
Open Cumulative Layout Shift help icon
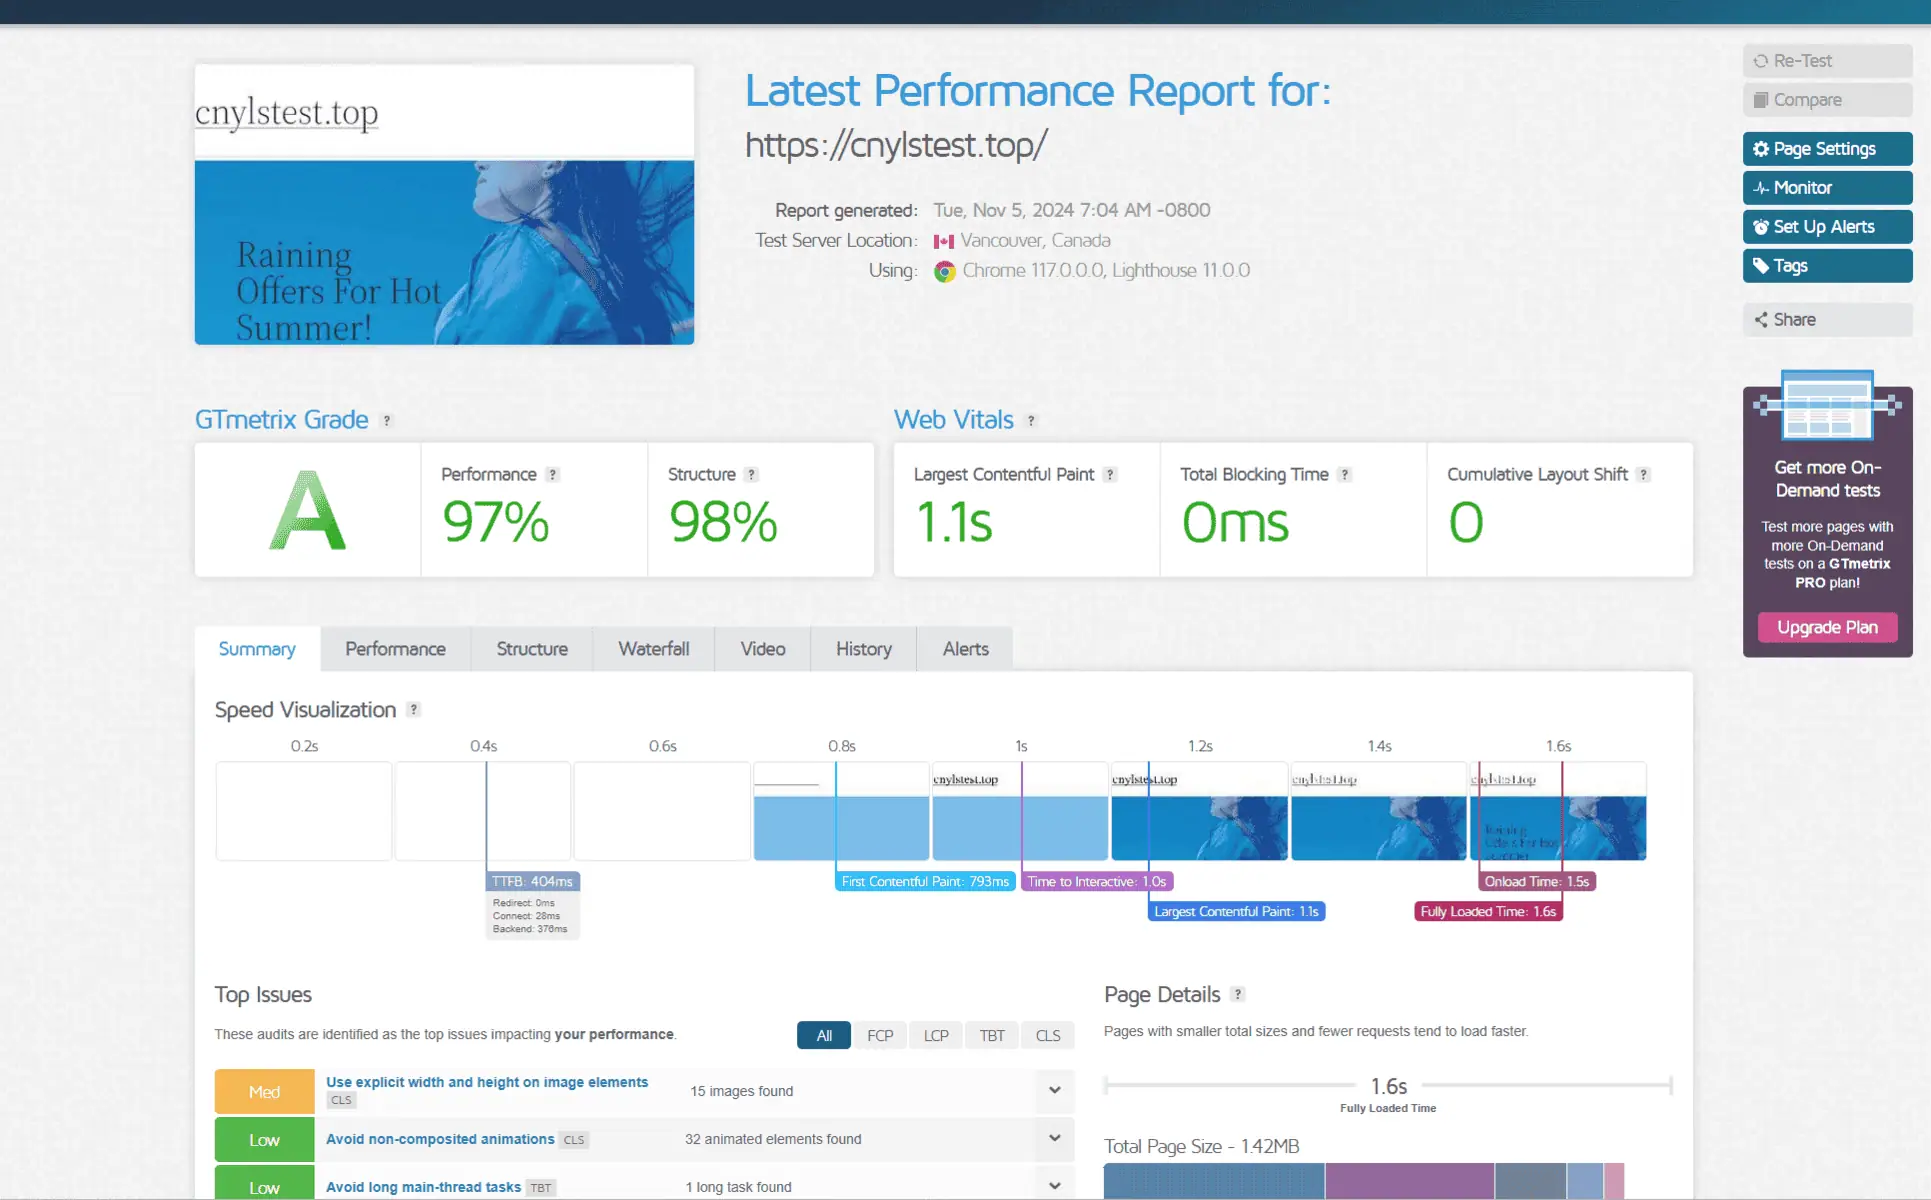click(x=1643, y=475)
